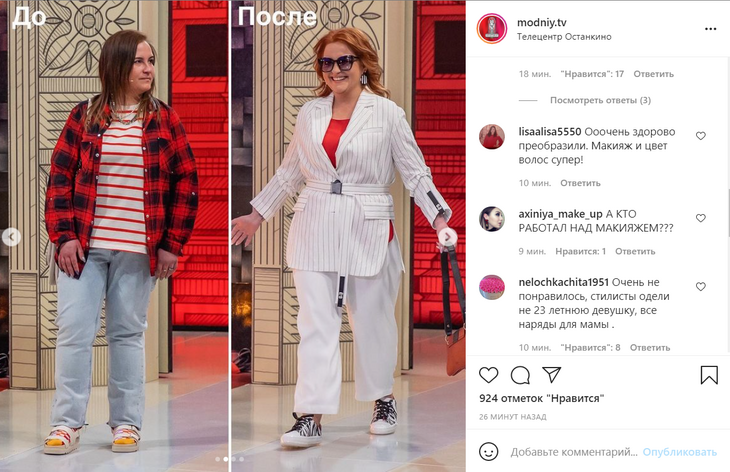Open the three-dots post options menu
This screenshot has height=472, width=730.
pos(710,29)
